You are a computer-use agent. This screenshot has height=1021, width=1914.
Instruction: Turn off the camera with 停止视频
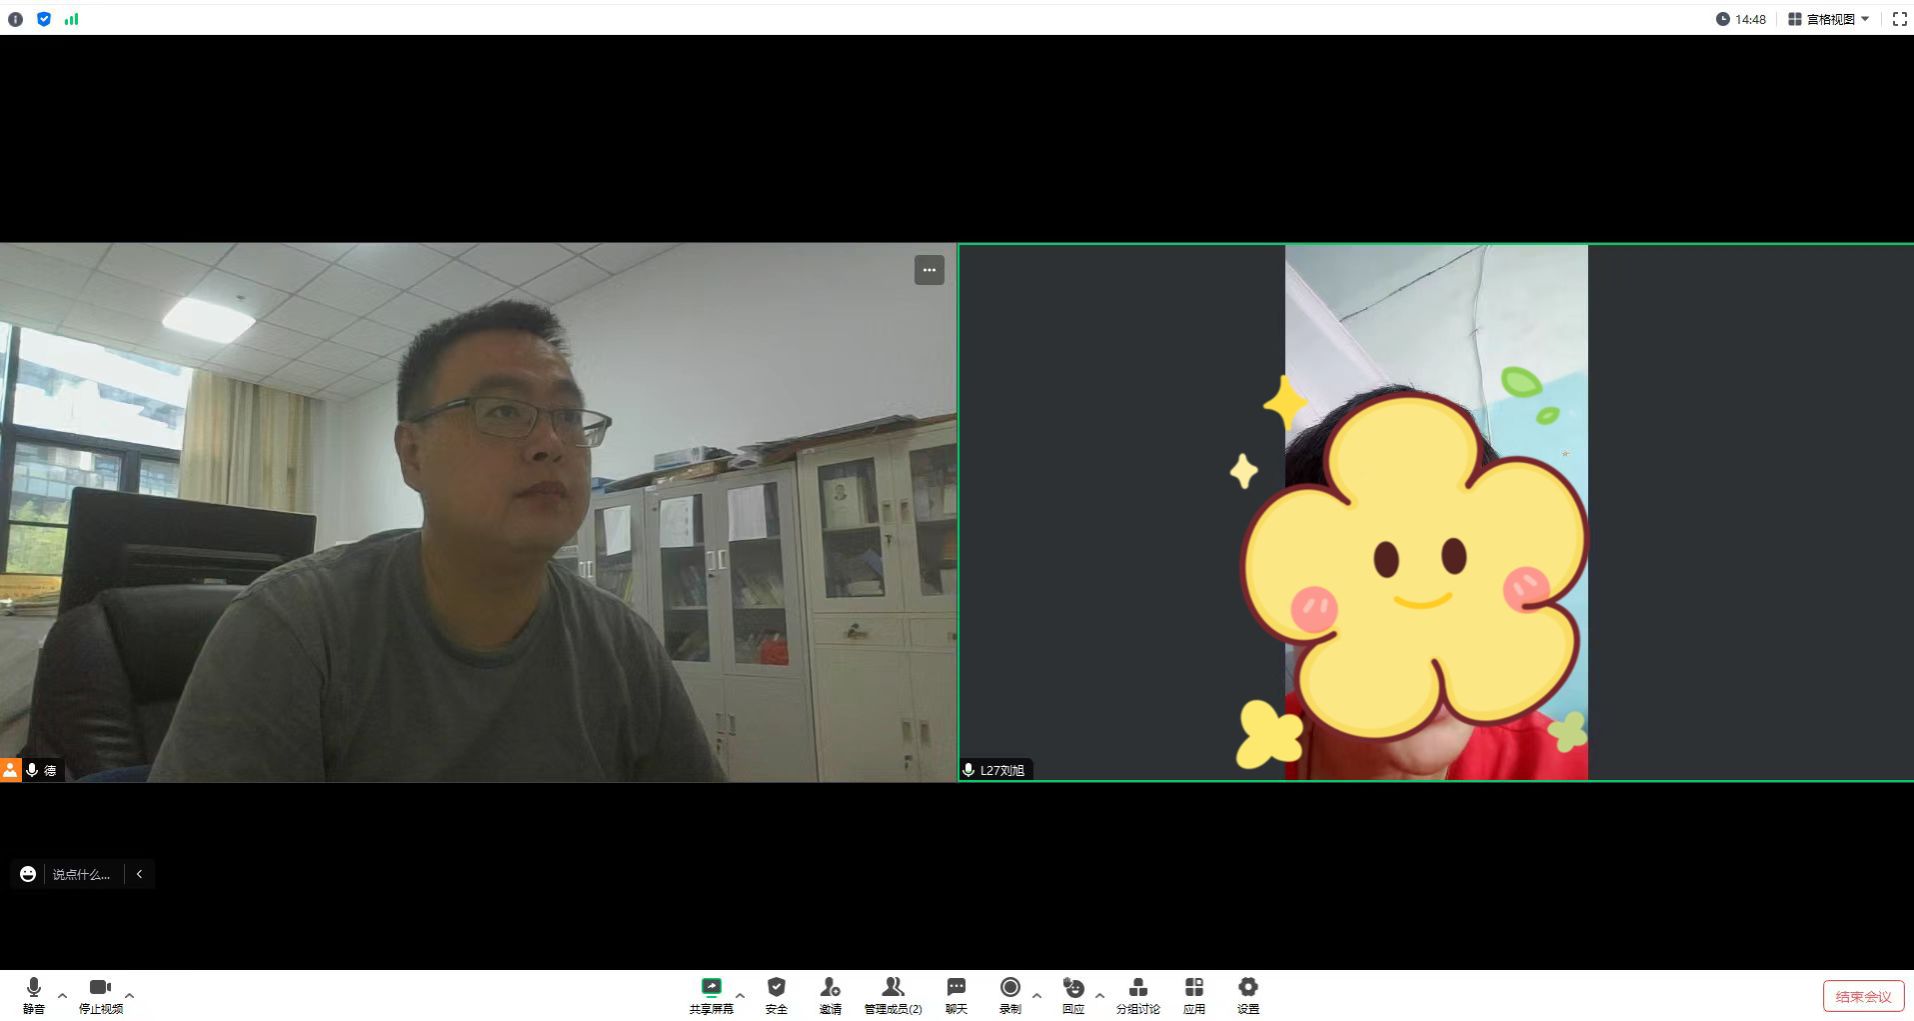point(100,995)
